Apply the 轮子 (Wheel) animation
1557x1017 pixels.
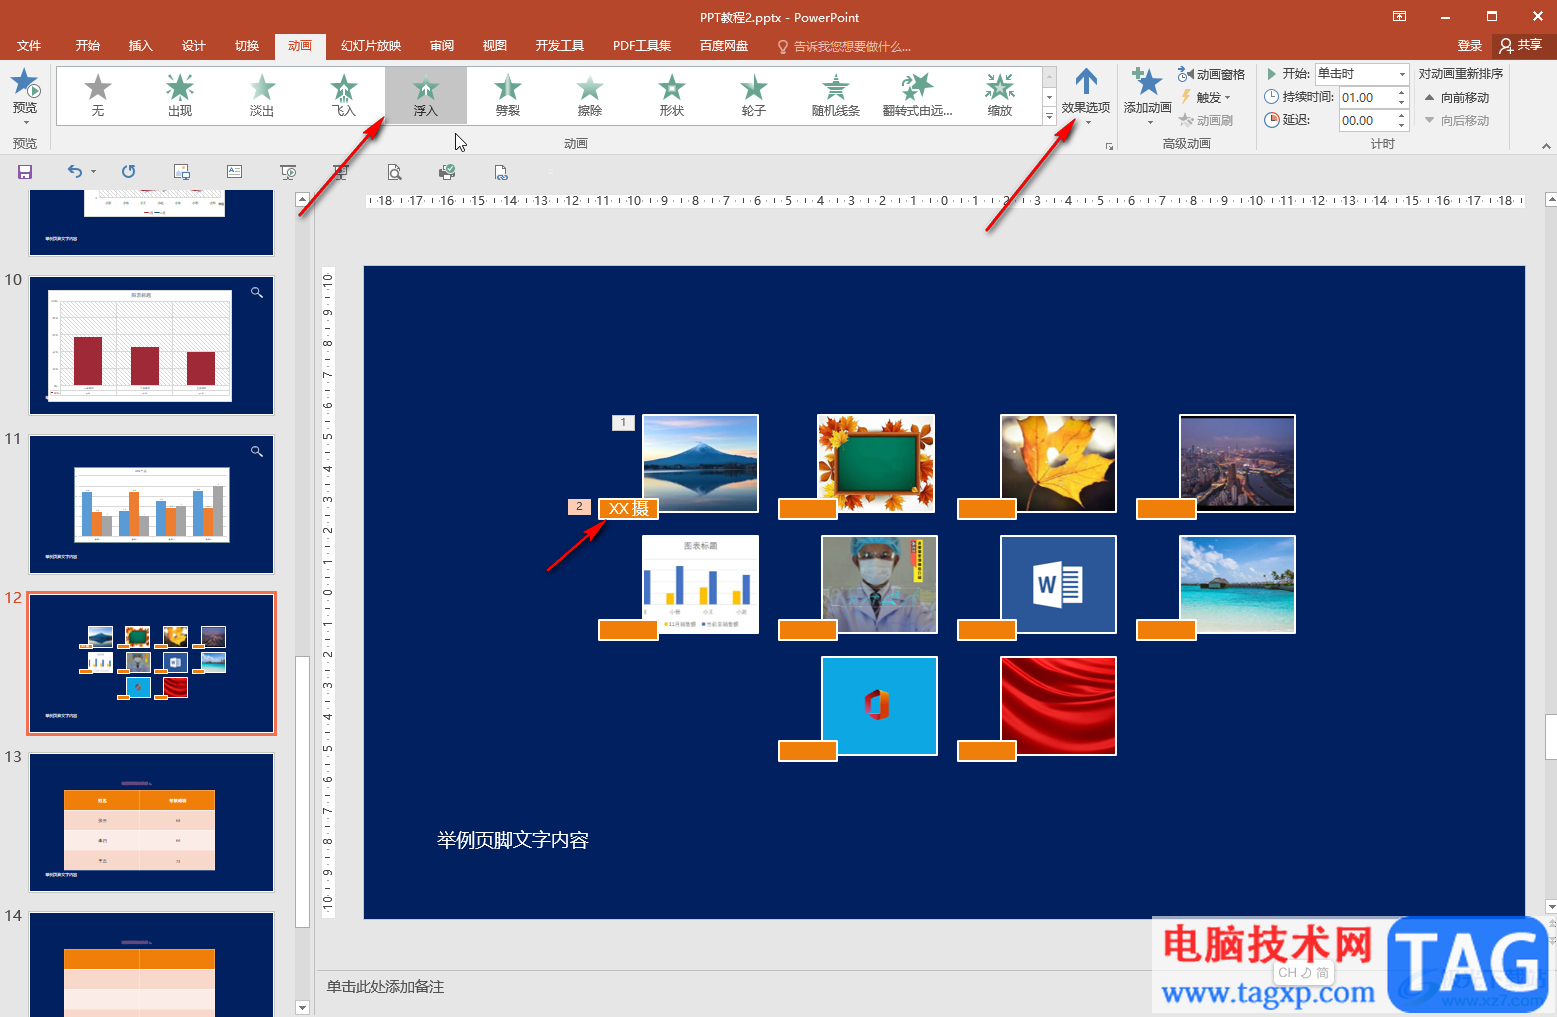[x=754, y=96]
